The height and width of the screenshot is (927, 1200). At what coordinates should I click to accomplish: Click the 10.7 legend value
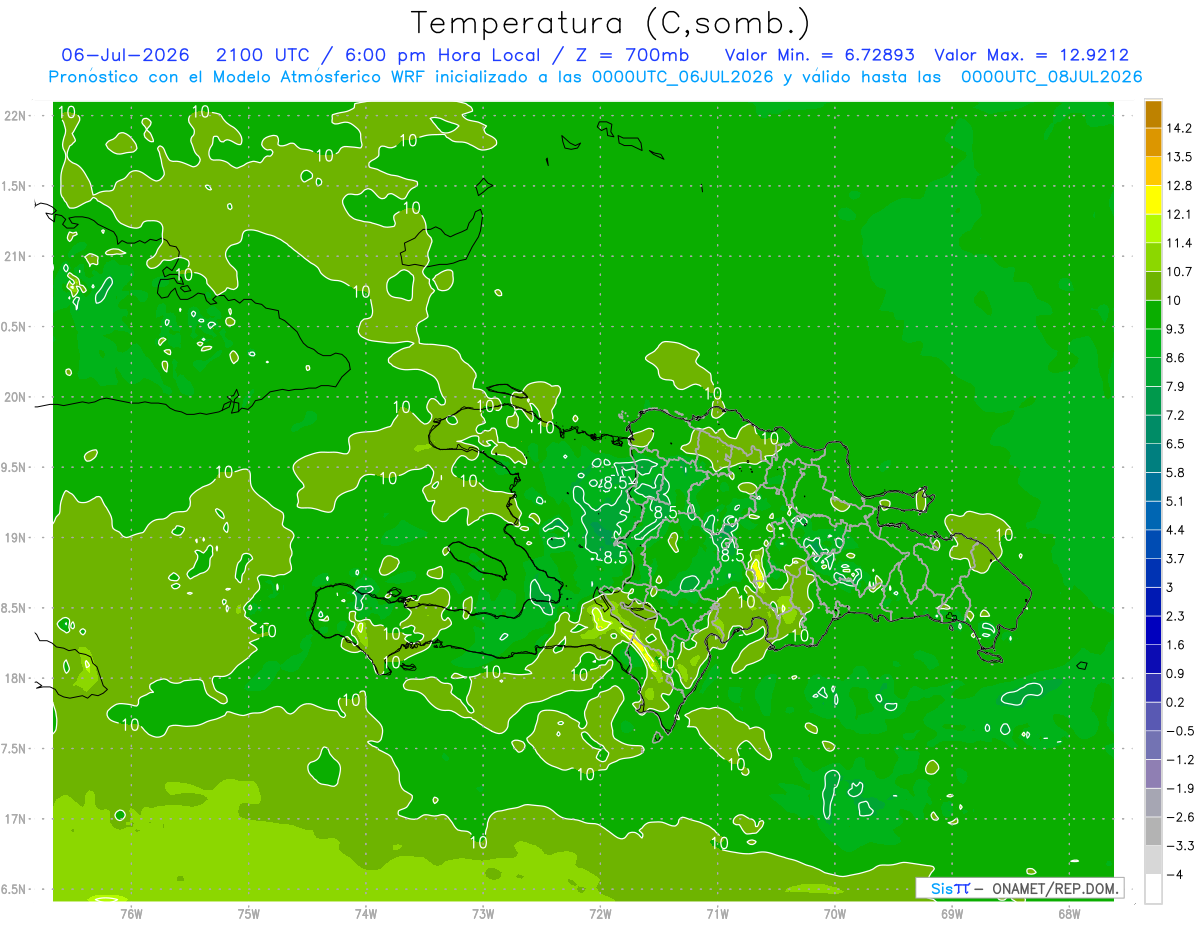(1179, 272)
